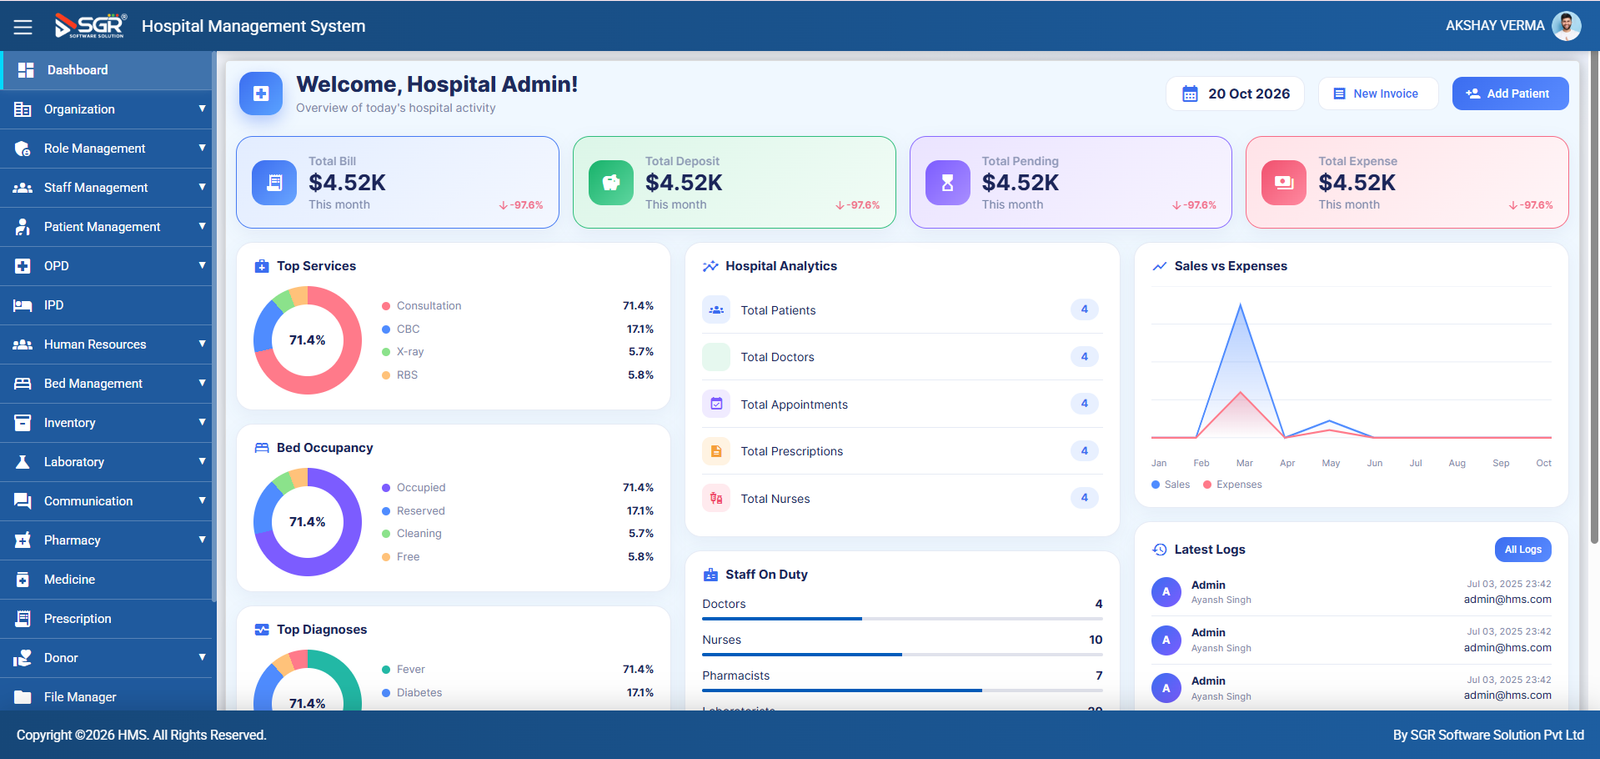Click the Total Pending hourglass icon
Viewport: 1600px width, 759px height.
point(947,183)
